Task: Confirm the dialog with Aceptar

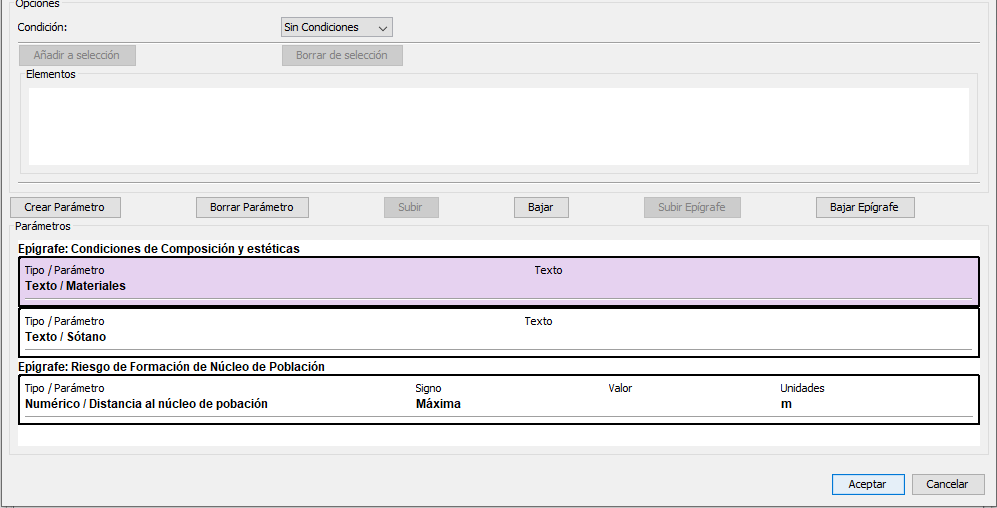Action: click(868, 484)
